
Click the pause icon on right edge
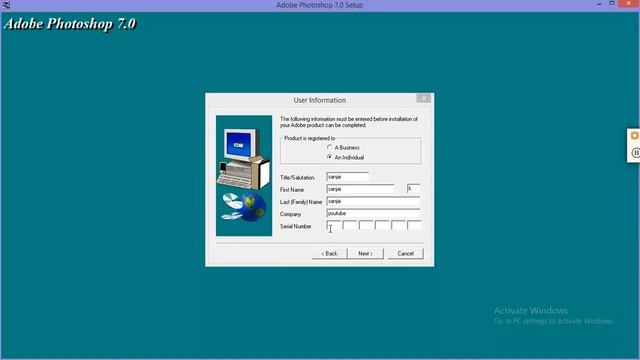click(x=636, y=153)
